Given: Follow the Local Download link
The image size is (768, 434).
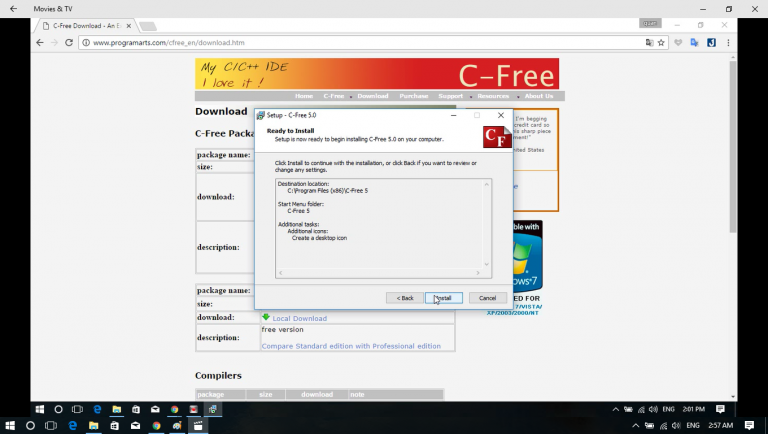Looking at the screenshot, I should pyautogui.click(x=299, y=318).
